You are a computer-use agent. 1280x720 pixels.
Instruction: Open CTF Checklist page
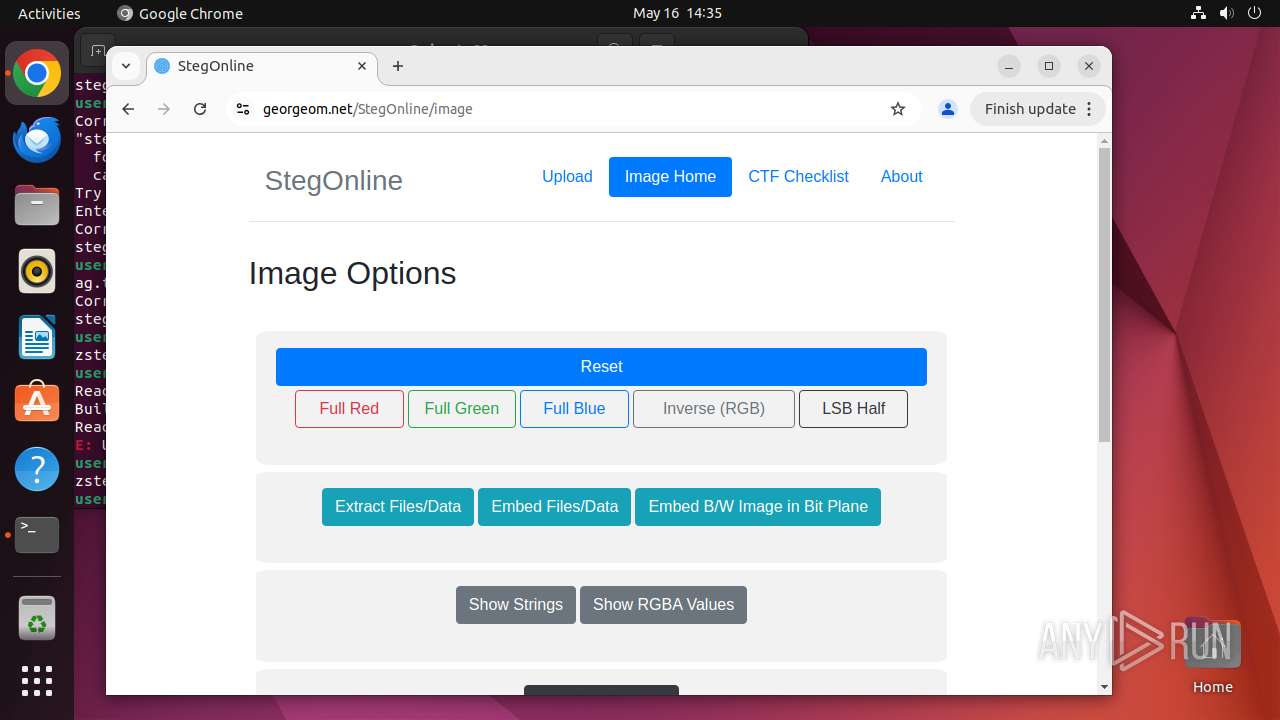(x=798, y=177)
